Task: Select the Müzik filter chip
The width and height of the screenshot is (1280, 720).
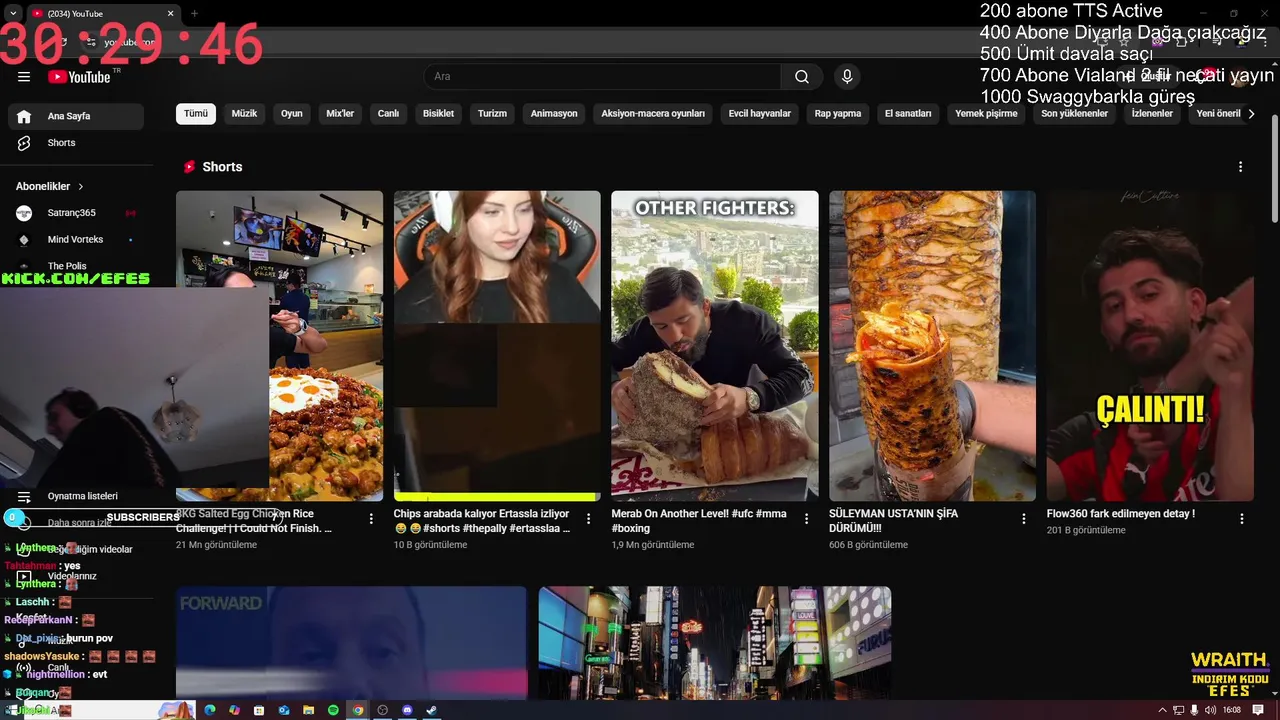Action: (x=245, y=114)
